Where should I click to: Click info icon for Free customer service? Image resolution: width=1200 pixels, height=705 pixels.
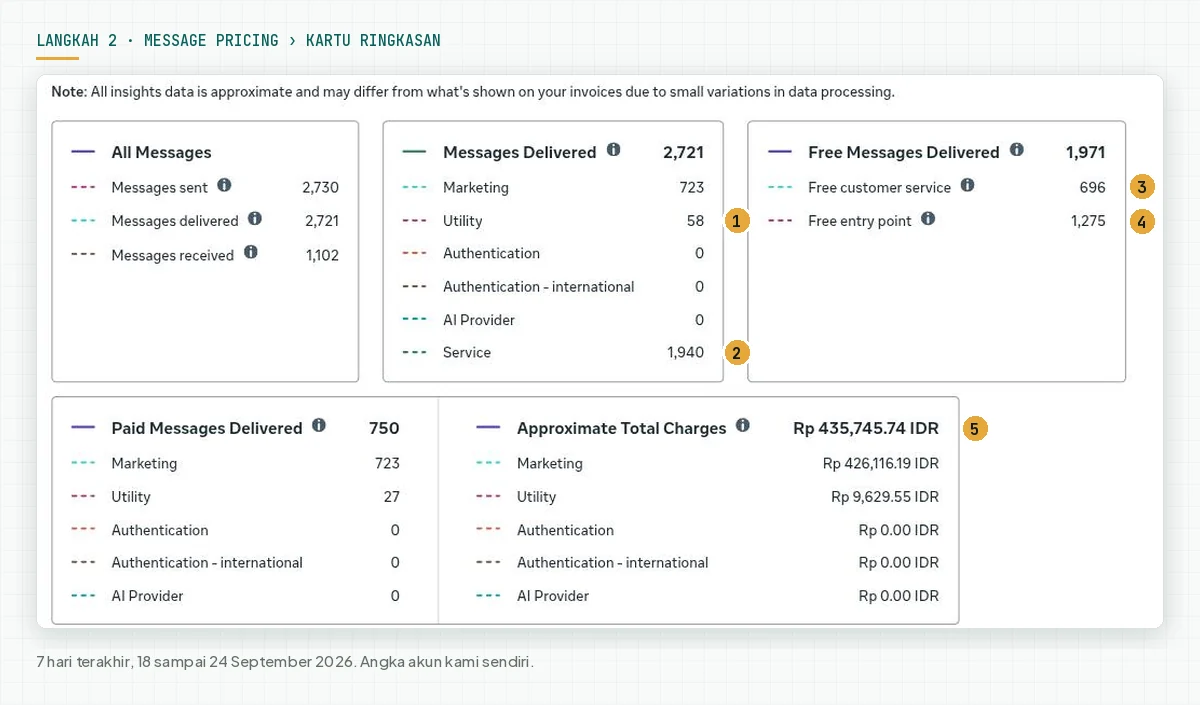(x=967, y=185)
